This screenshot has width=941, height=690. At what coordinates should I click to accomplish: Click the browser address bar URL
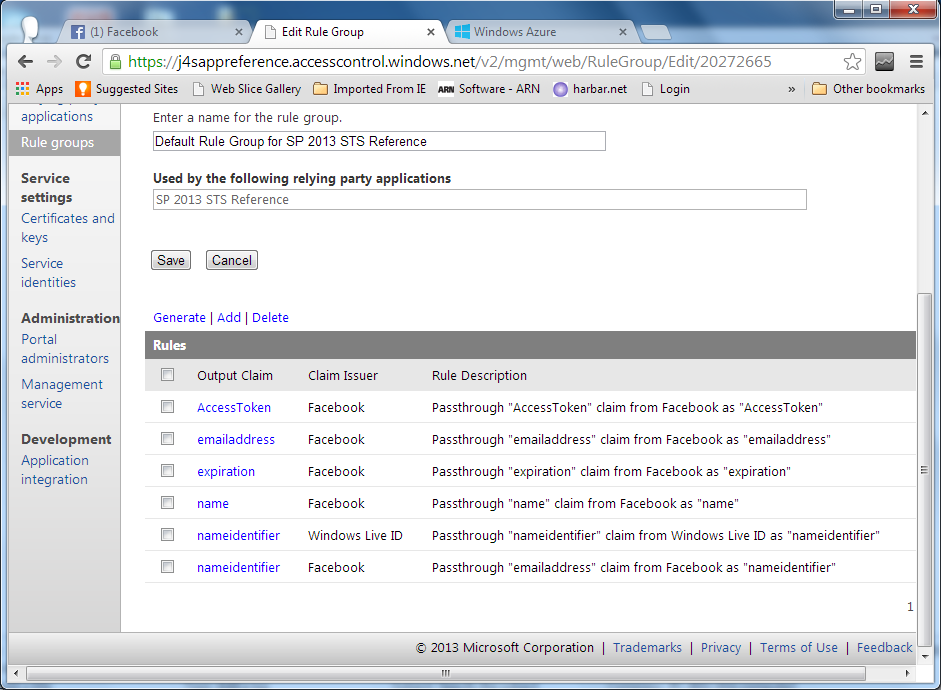point(449,61)
